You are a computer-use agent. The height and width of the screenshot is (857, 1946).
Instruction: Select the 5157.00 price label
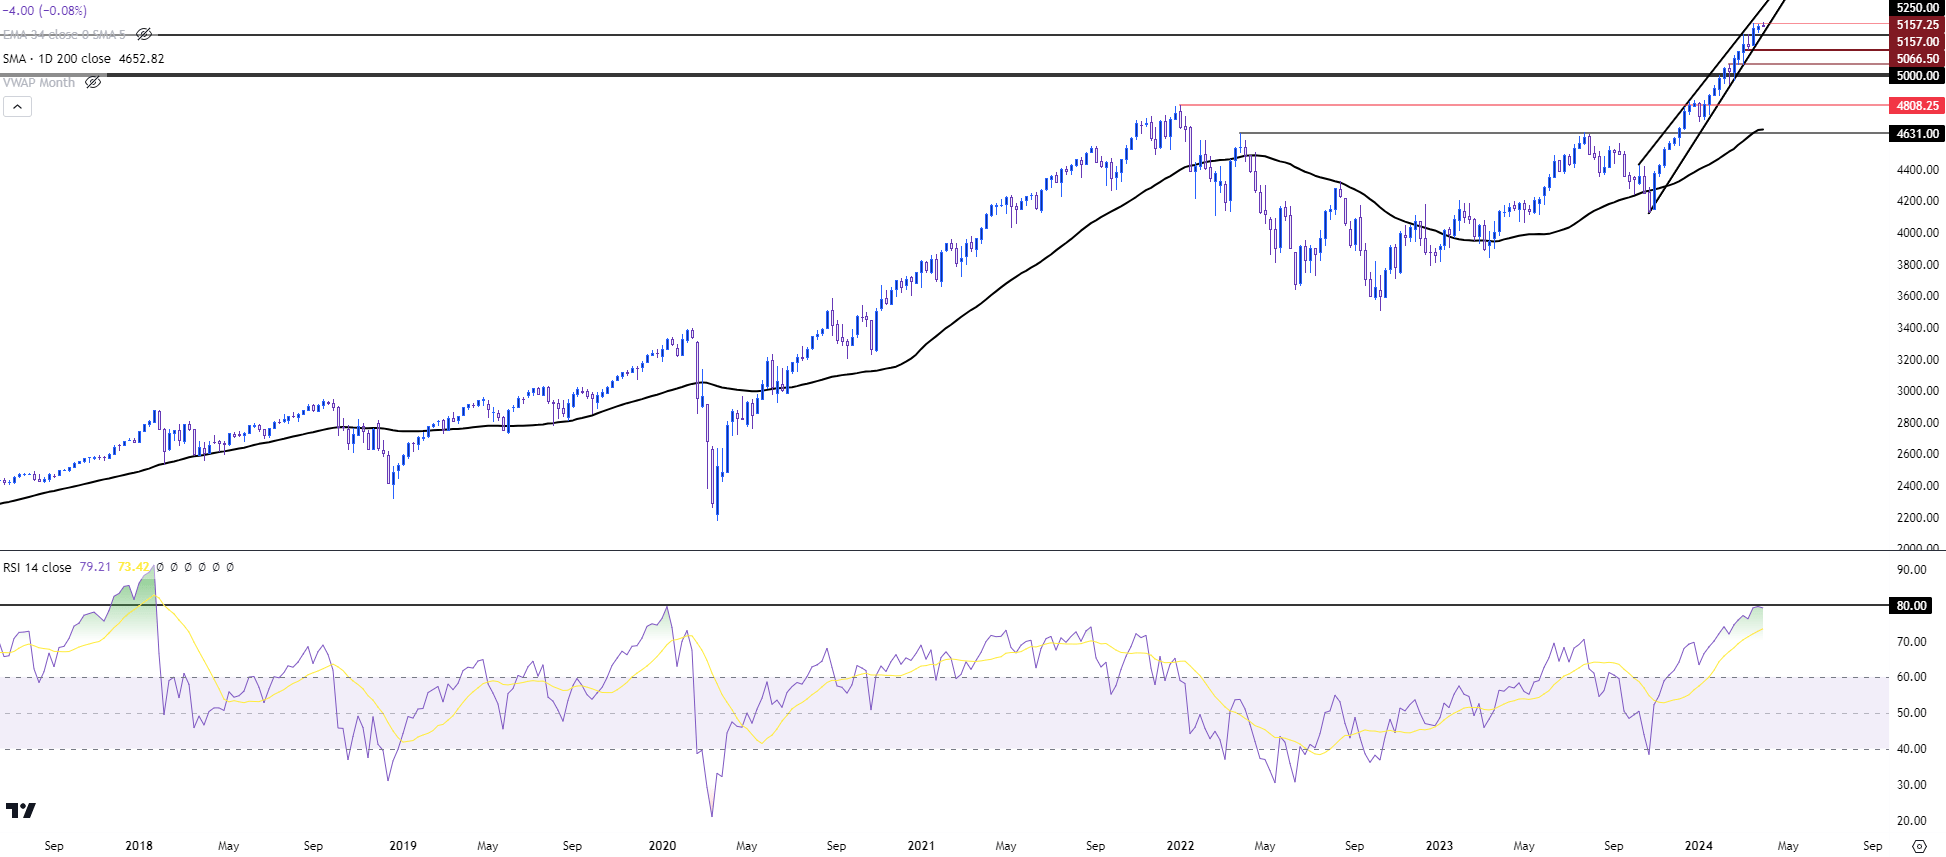1917,41
